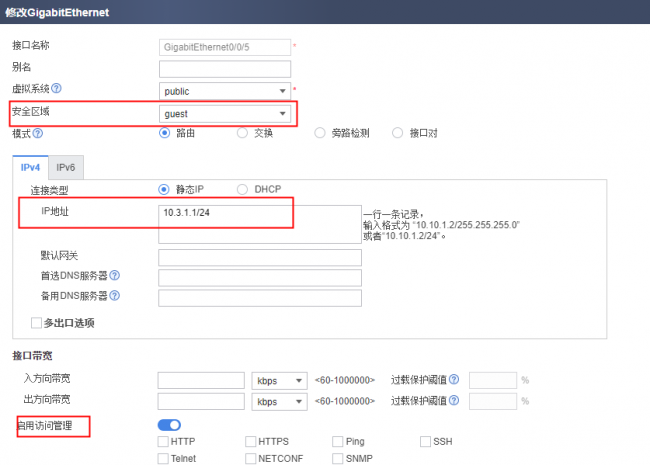The height and width of the screenshot is (465, 650).
Task: Select the 路由 mode radio button
Action: [165, 133]
